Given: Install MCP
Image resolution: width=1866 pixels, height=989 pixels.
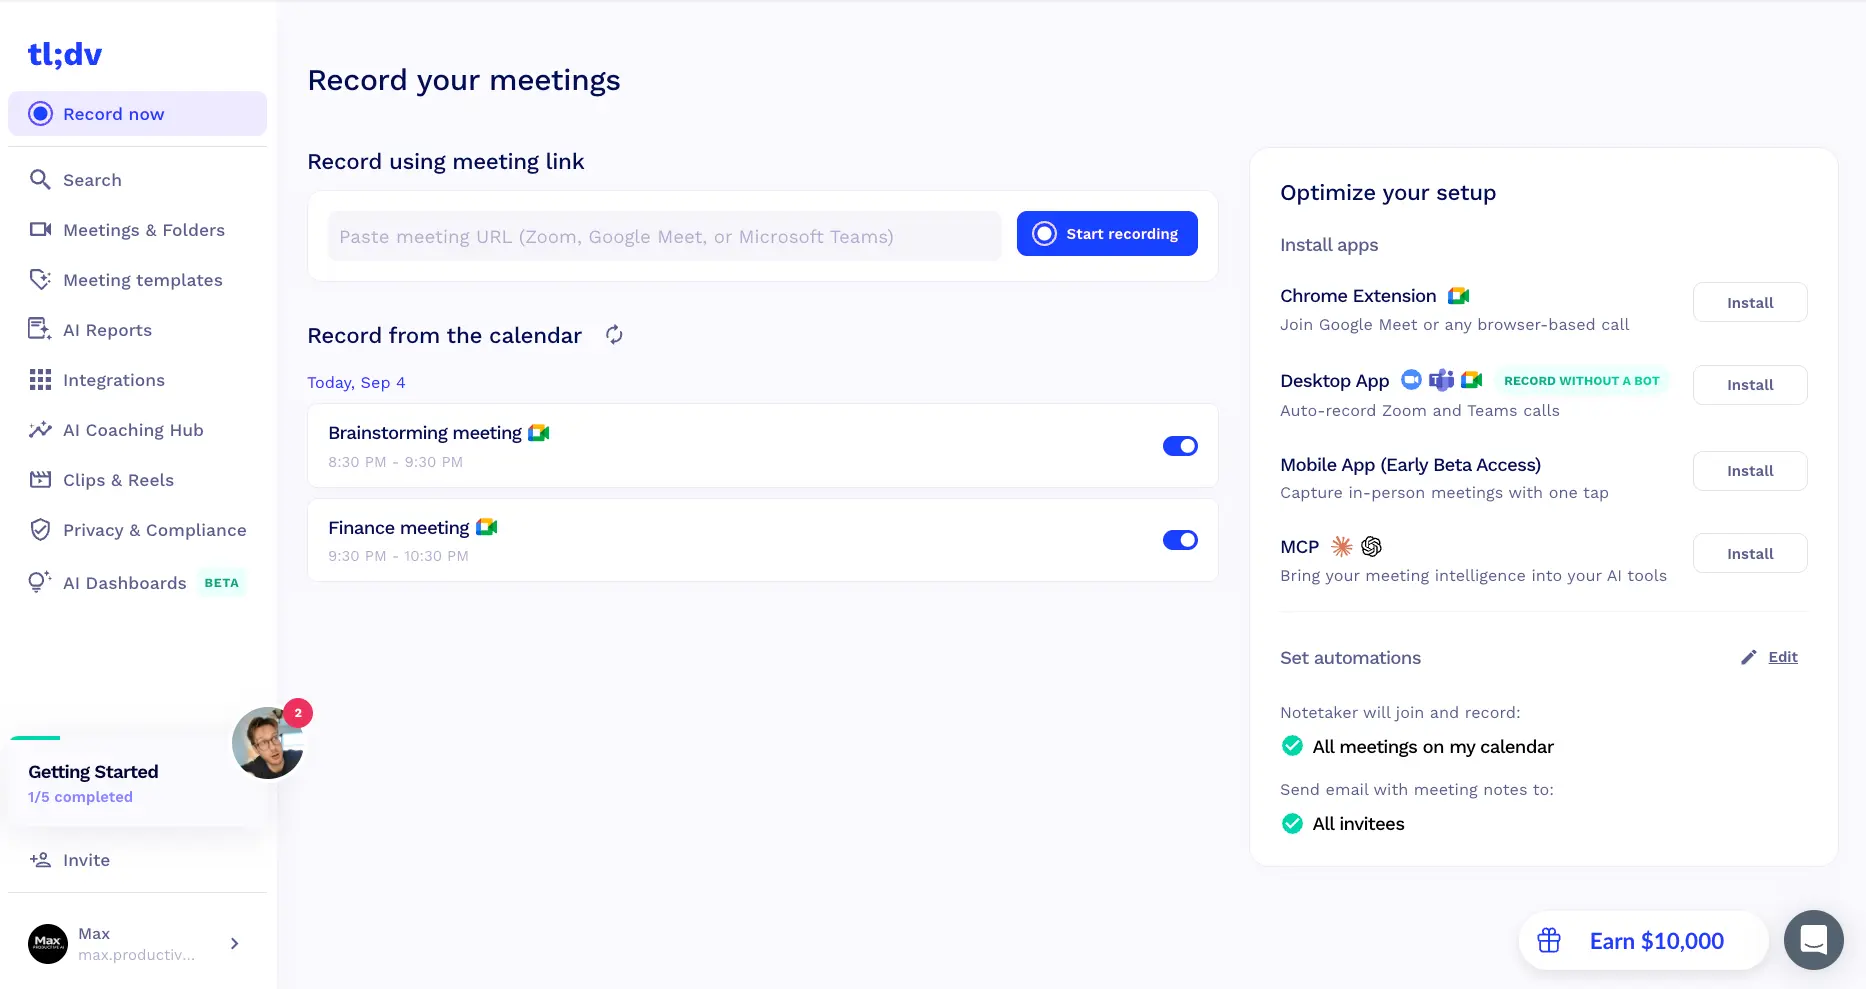Looking at the screenshot, I should point(1750,553).
